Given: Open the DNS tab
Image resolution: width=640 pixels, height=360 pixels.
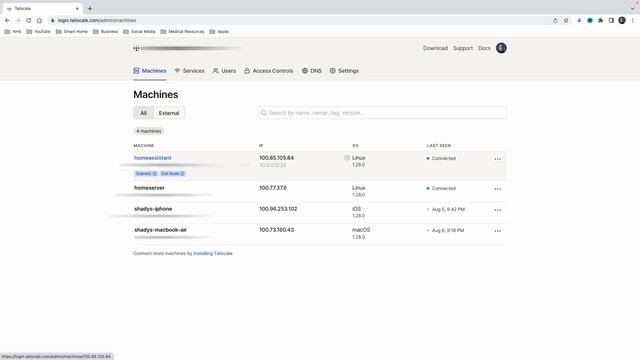Looking at the screenshot, I should pos(312,71).
